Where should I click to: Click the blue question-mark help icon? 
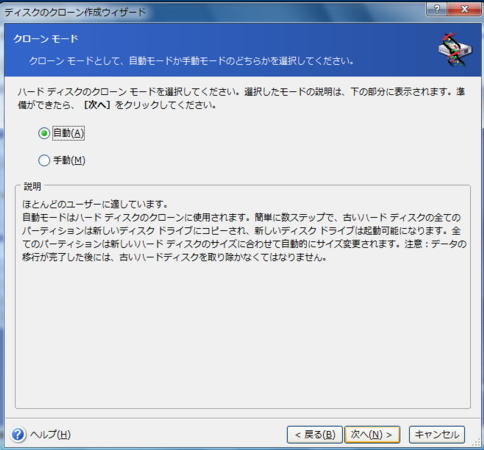[x=18, y=434]
